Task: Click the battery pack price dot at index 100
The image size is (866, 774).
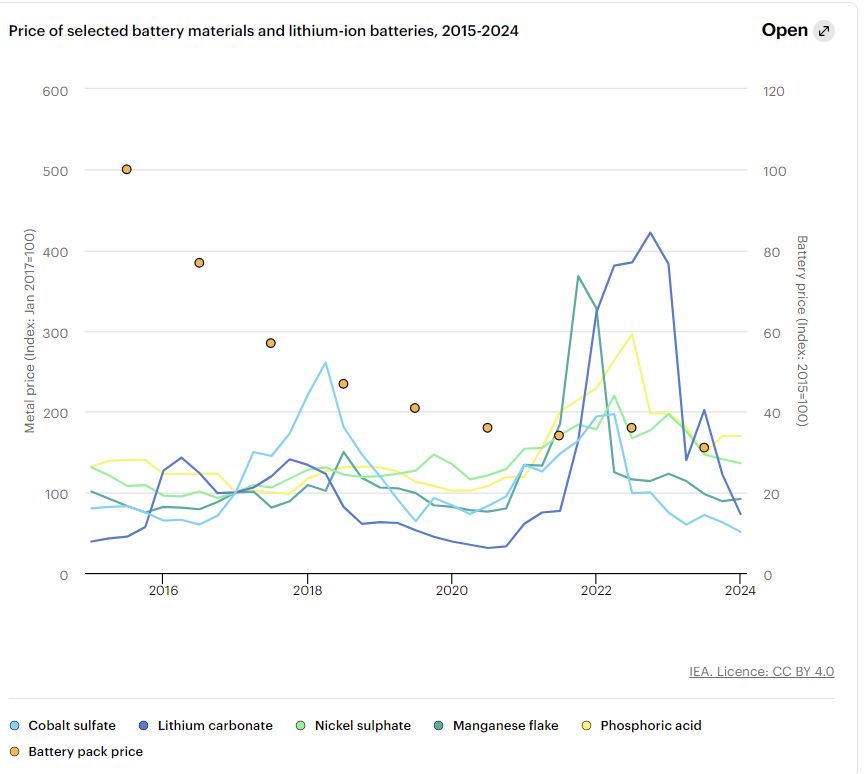Action: click(126, 170)
